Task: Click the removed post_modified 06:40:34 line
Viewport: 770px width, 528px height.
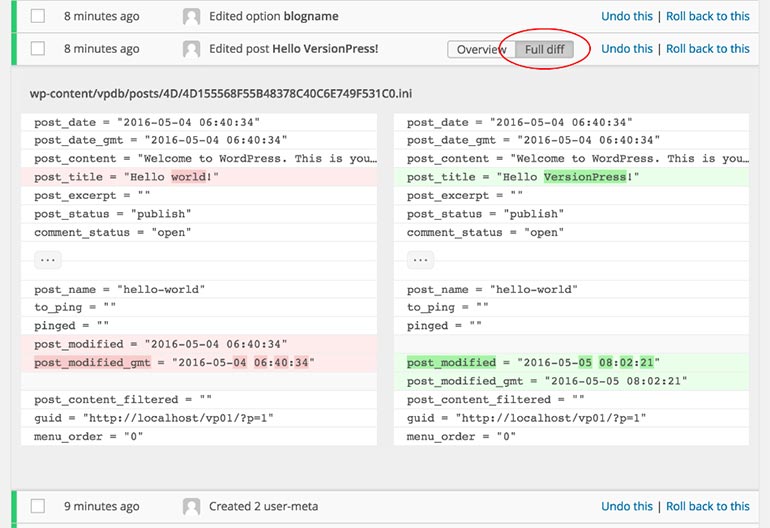Action: (199, 344)
